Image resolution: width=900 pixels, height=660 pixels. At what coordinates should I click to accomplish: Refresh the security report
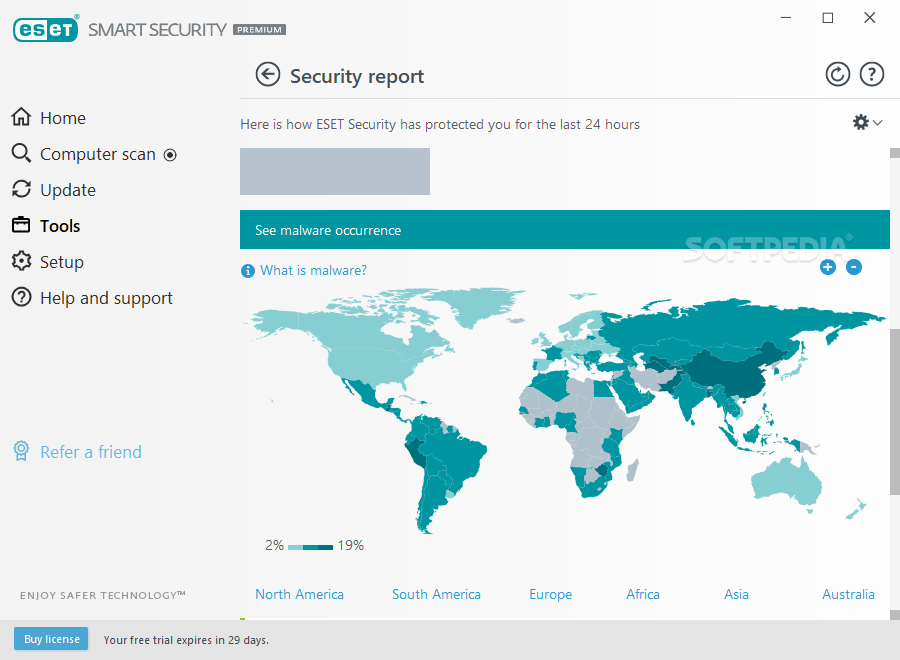point(837,75)
